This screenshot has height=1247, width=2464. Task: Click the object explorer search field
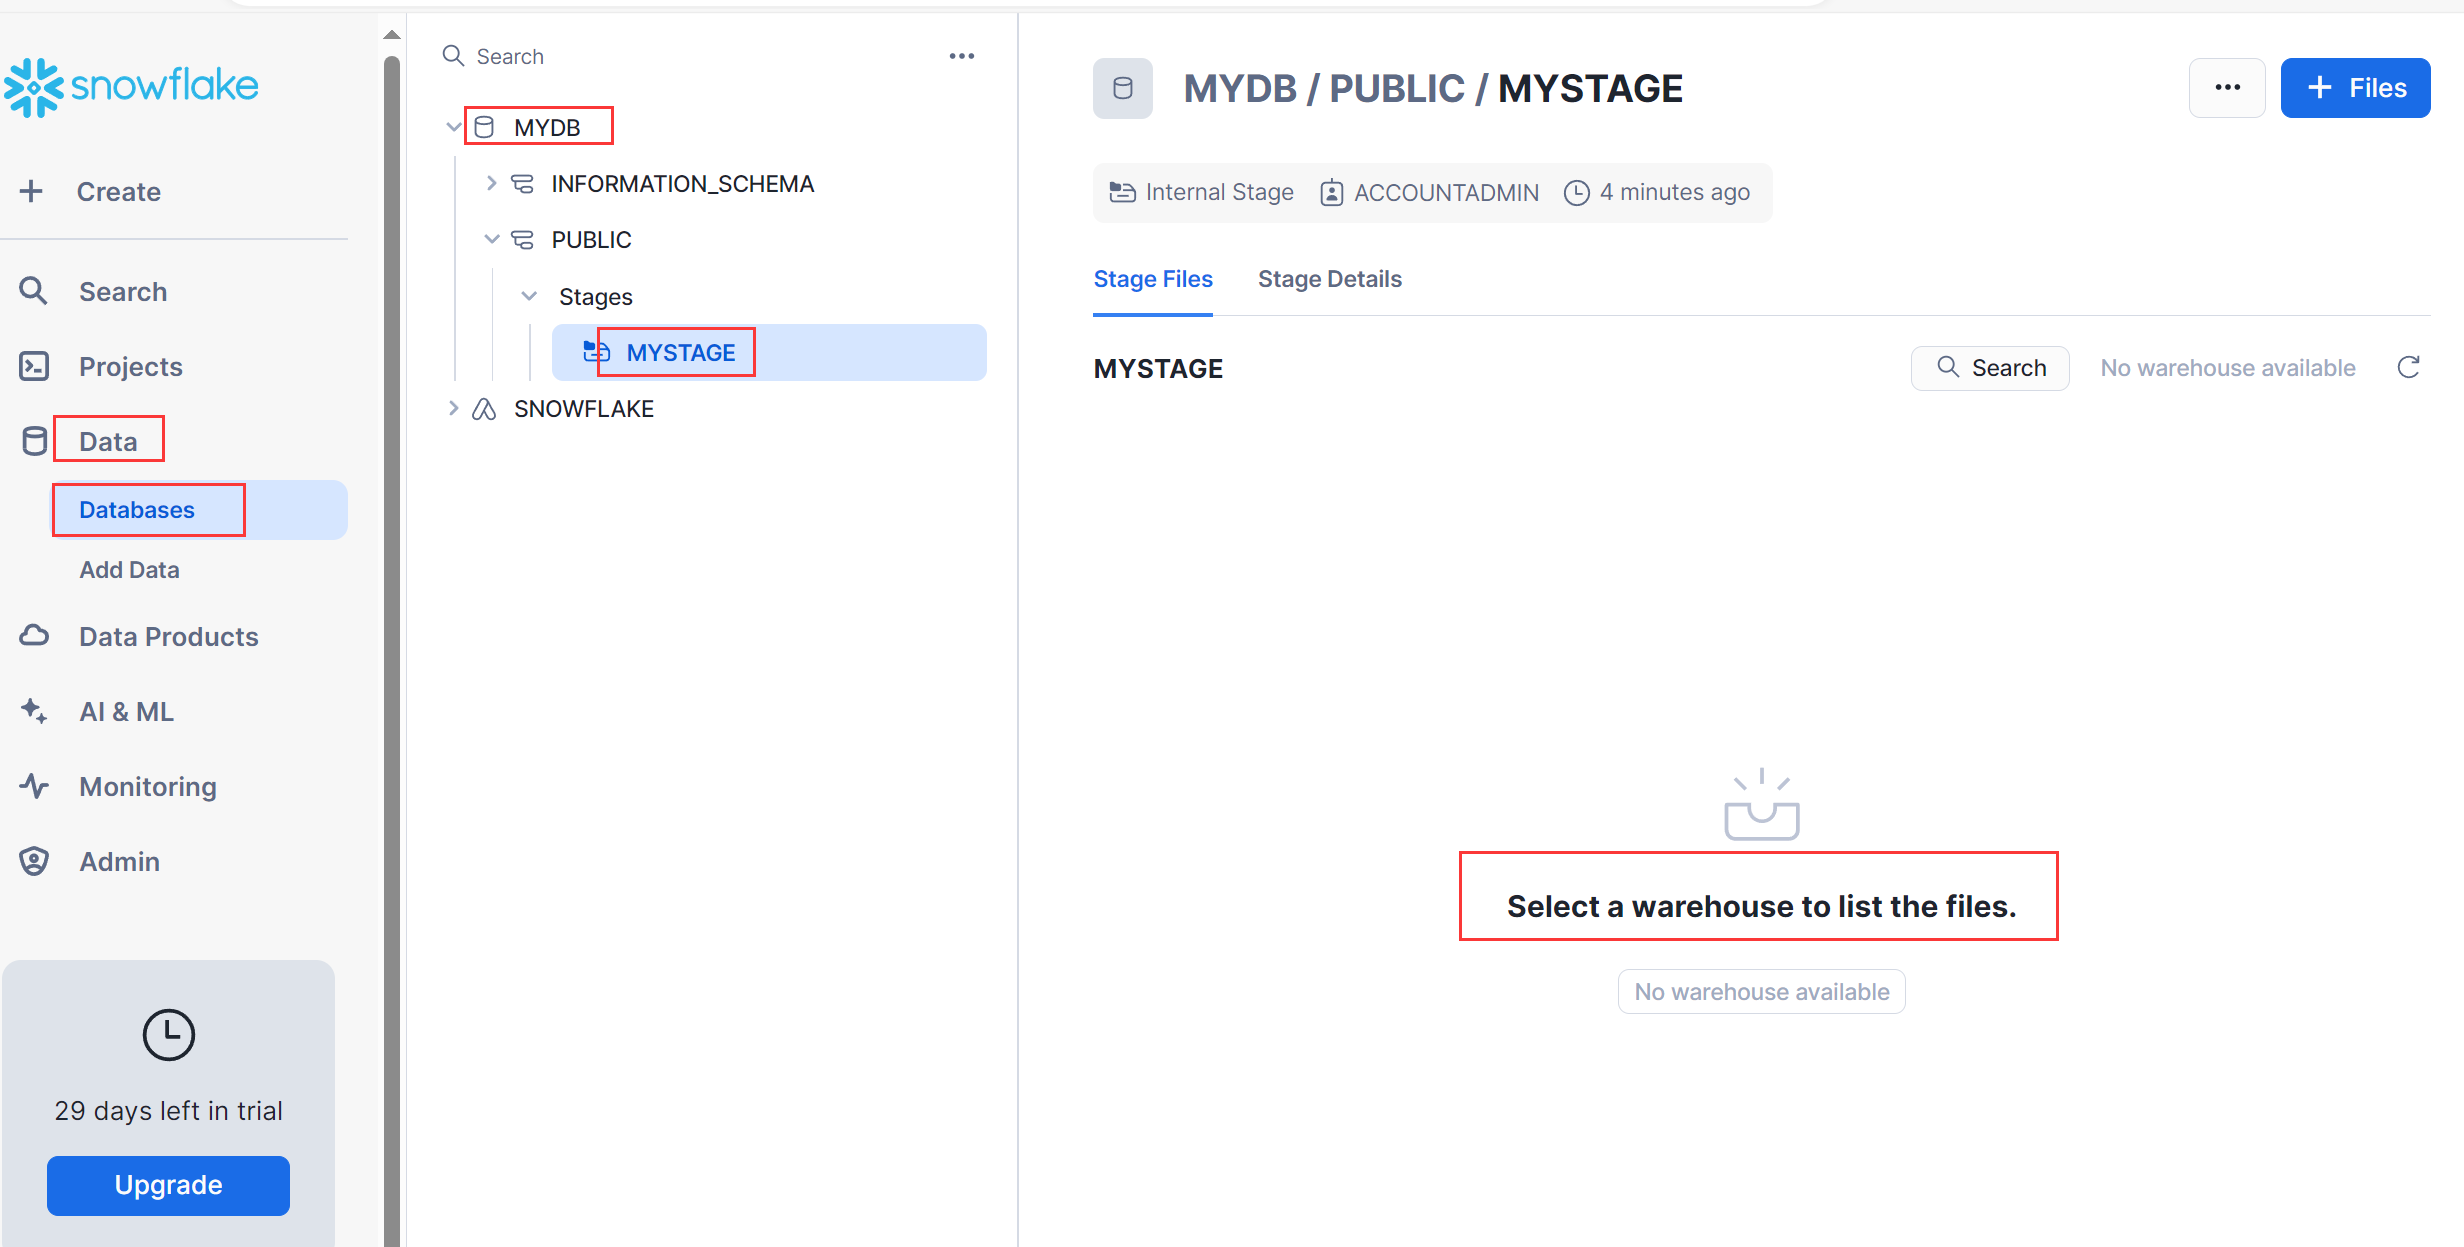click(x=690, y=56)
